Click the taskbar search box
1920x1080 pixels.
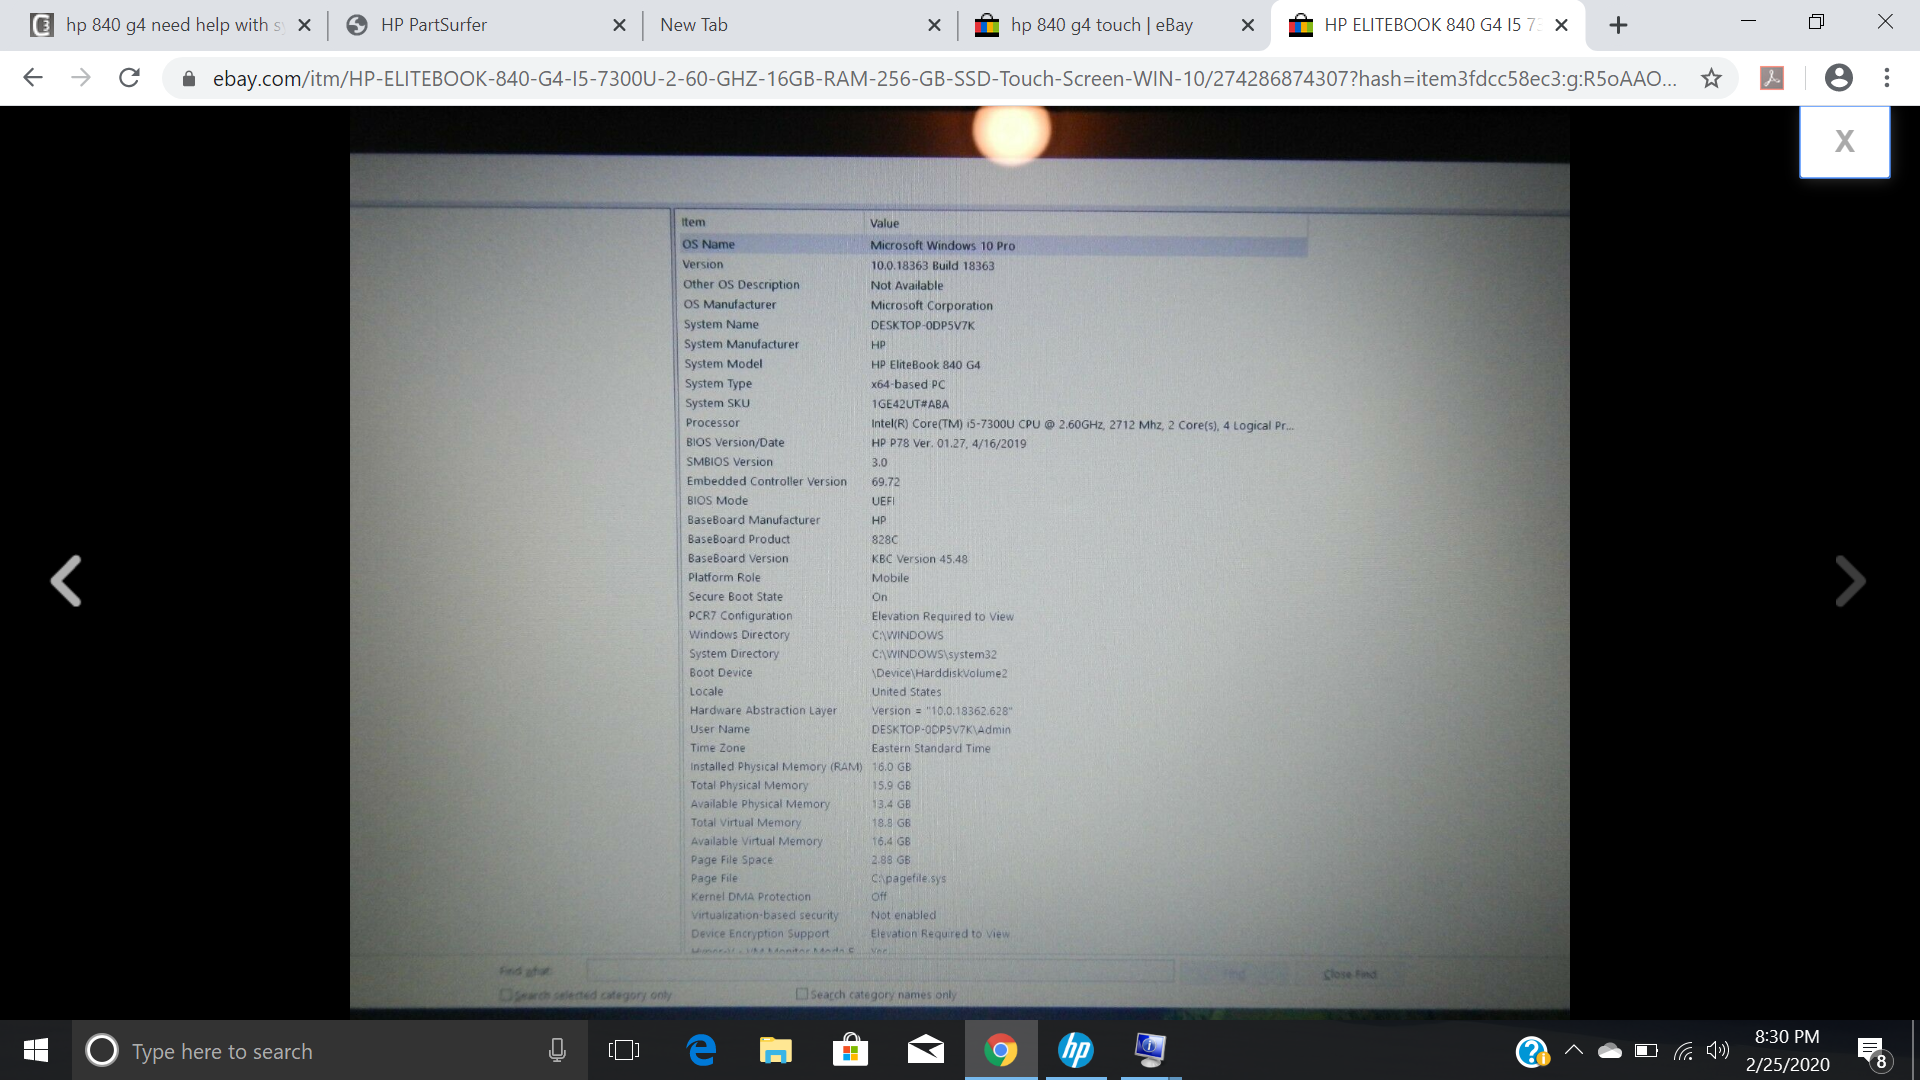tap(330, 1051)
